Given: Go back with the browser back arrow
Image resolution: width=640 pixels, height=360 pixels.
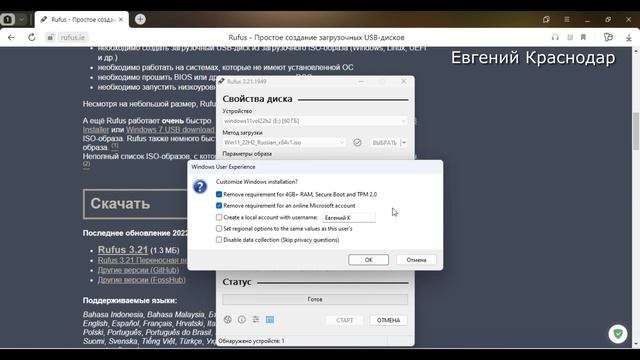Looking at the screenshot, I should 11,37.
